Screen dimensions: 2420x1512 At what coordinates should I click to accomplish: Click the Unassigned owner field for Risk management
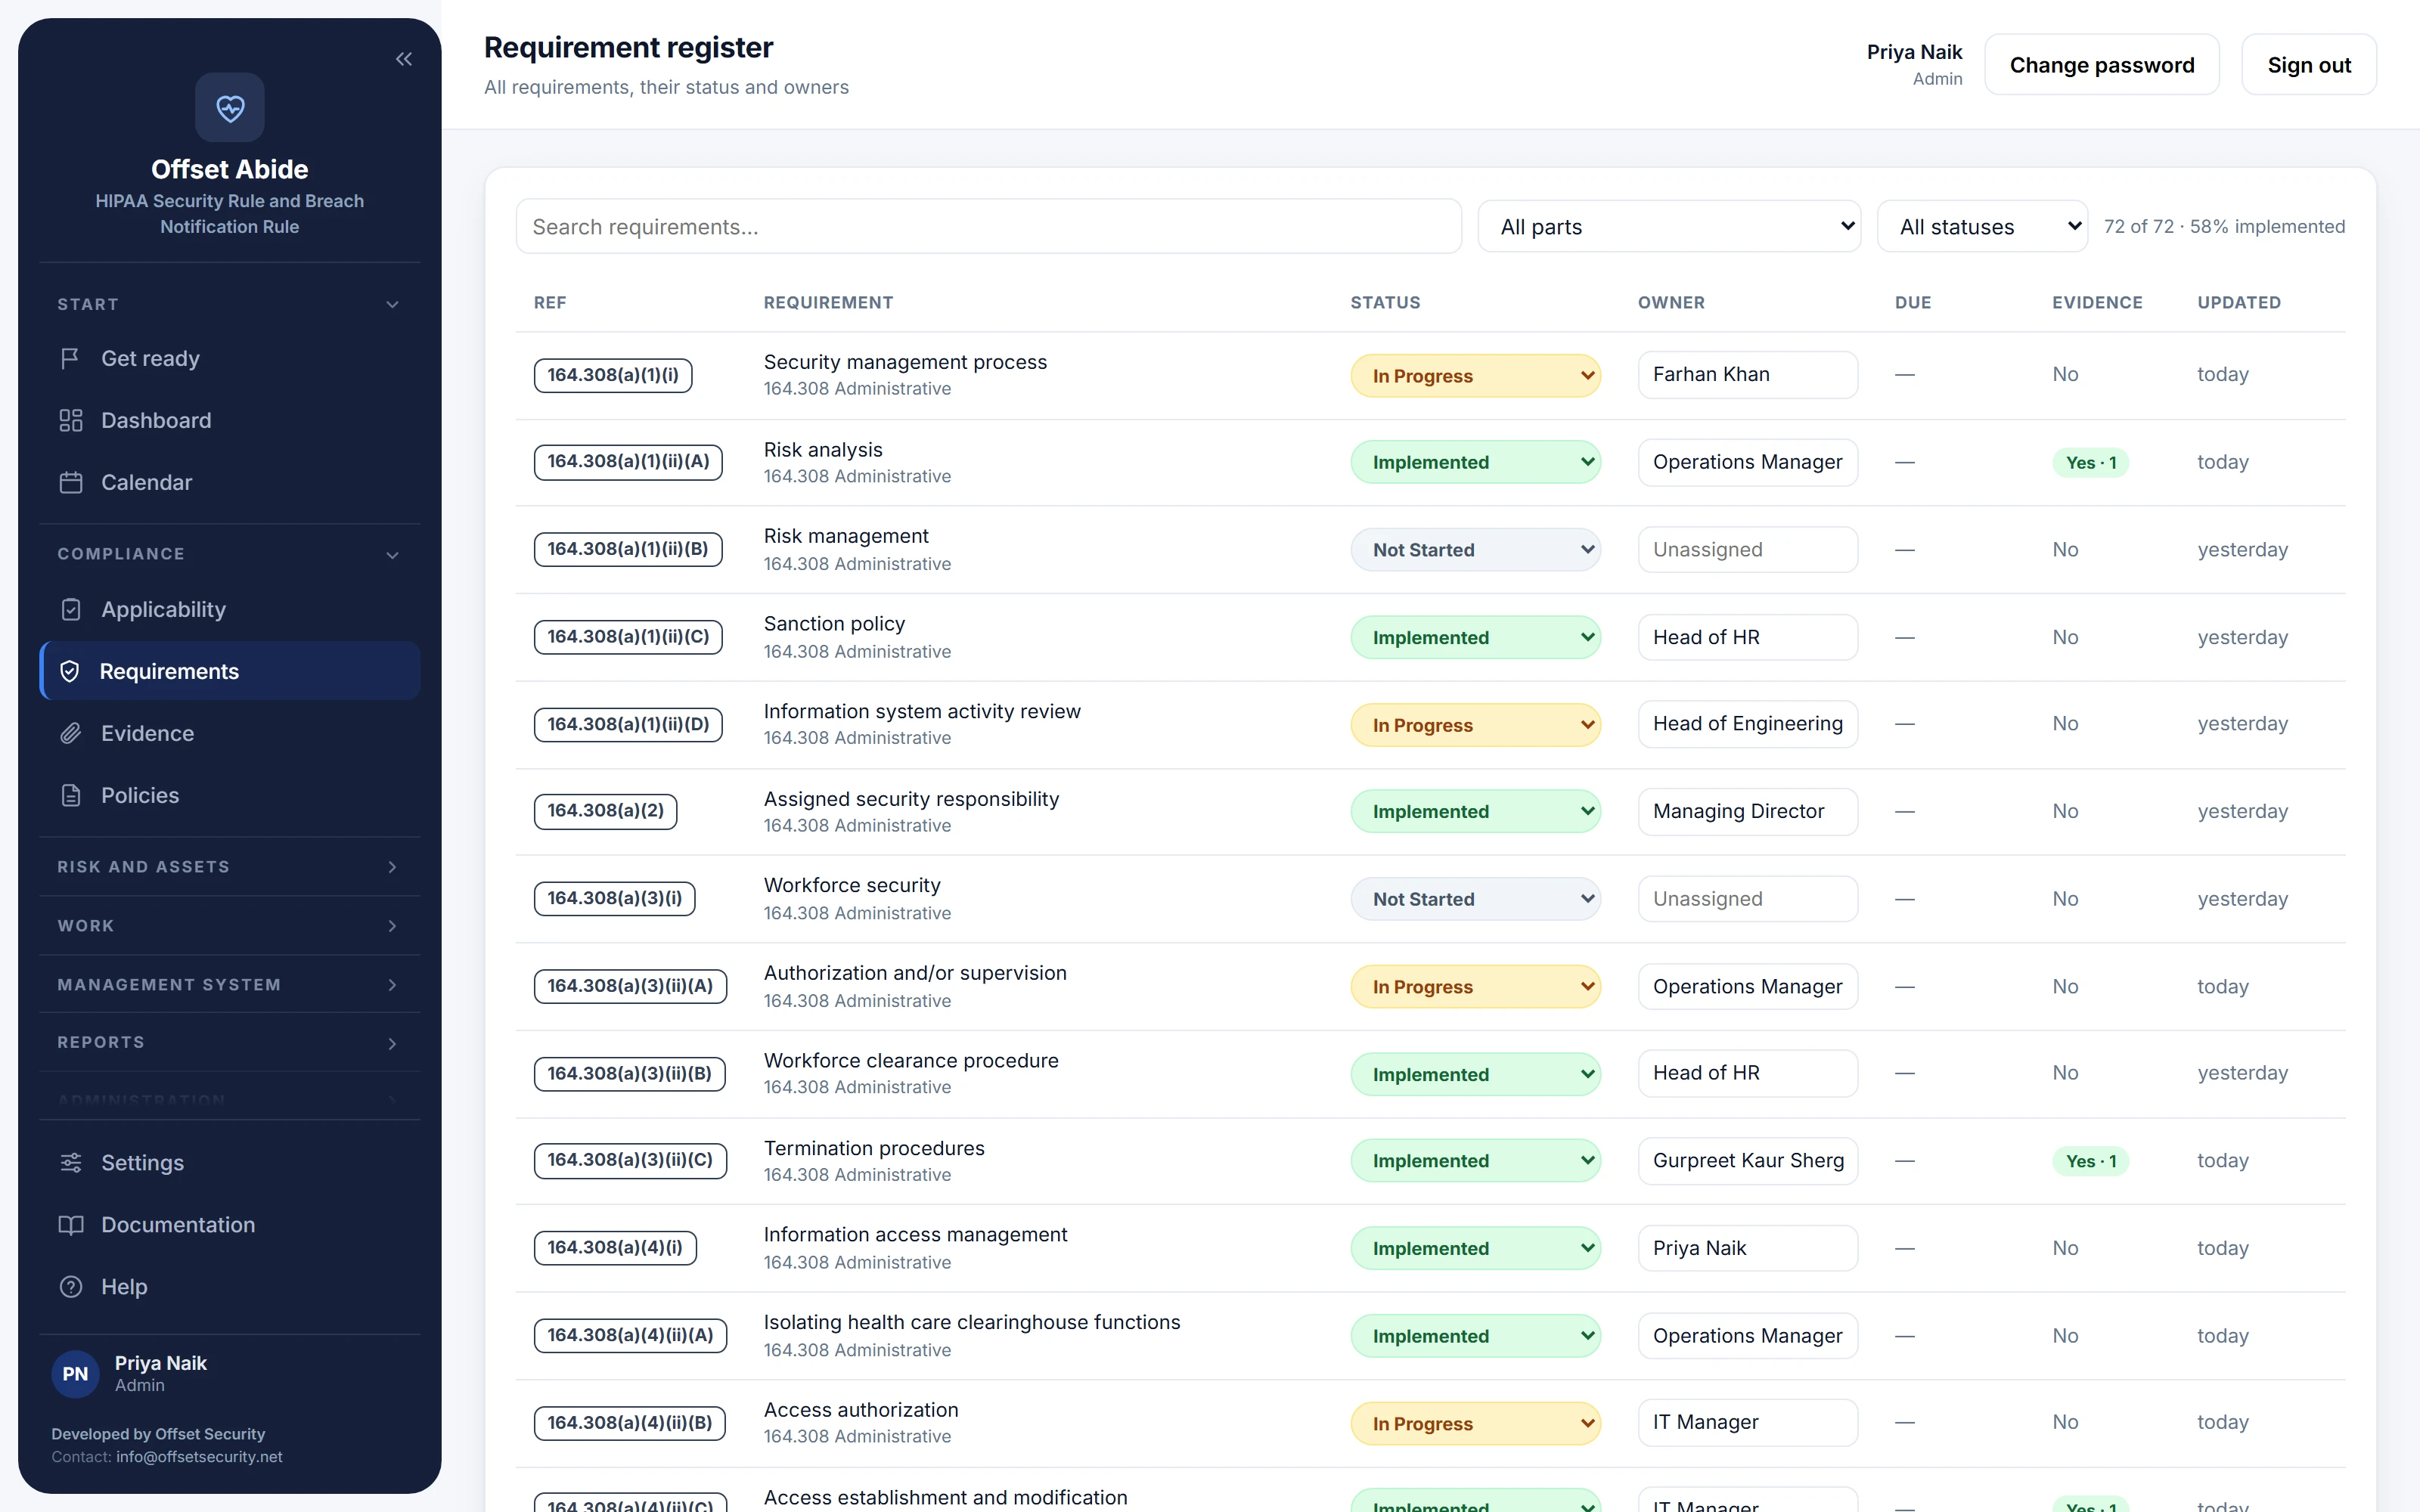coord(1747,549)
